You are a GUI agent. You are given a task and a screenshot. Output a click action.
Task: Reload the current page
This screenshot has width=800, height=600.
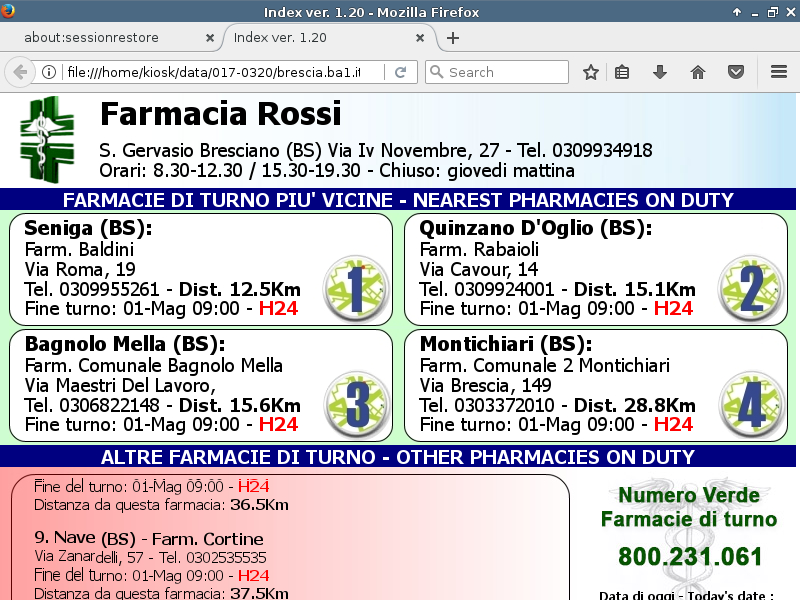[x=401, y=72]
